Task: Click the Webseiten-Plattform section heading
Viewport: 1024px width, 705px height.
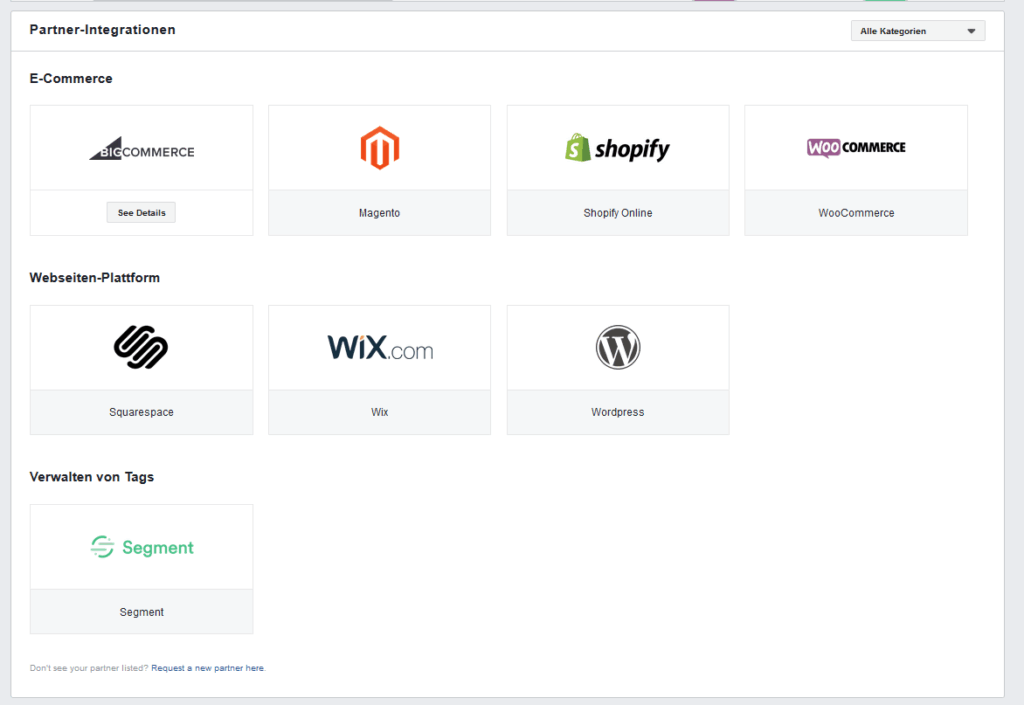Action: click(x=94, y=278)
